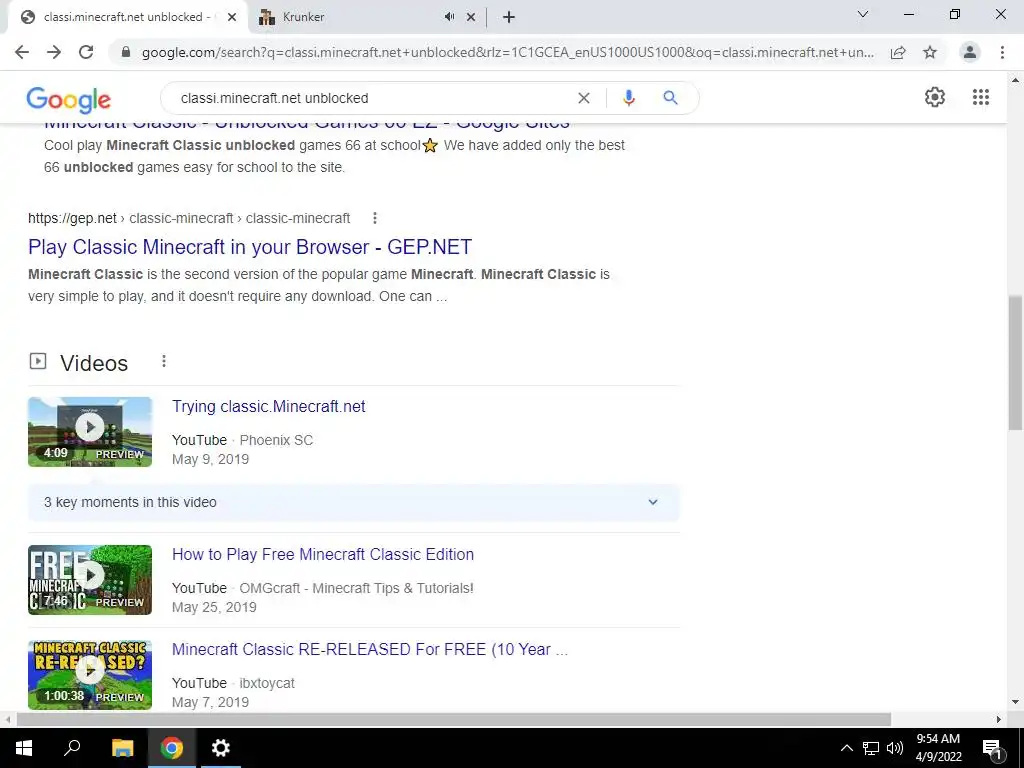Submit search with the magnifier icon
Image resolution: width=1024 pixels, height=768 pixels.
[x=670, y=98]
